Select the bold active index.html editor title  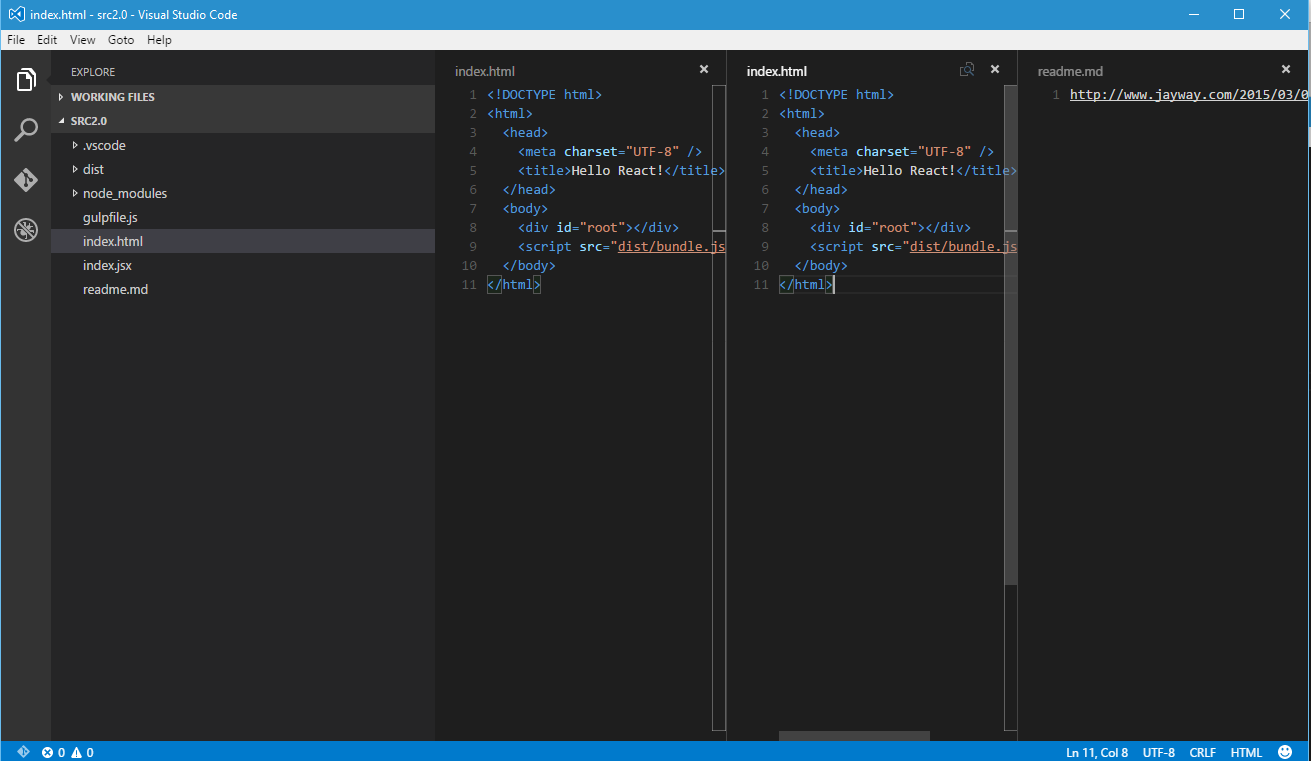click(777, 71)
